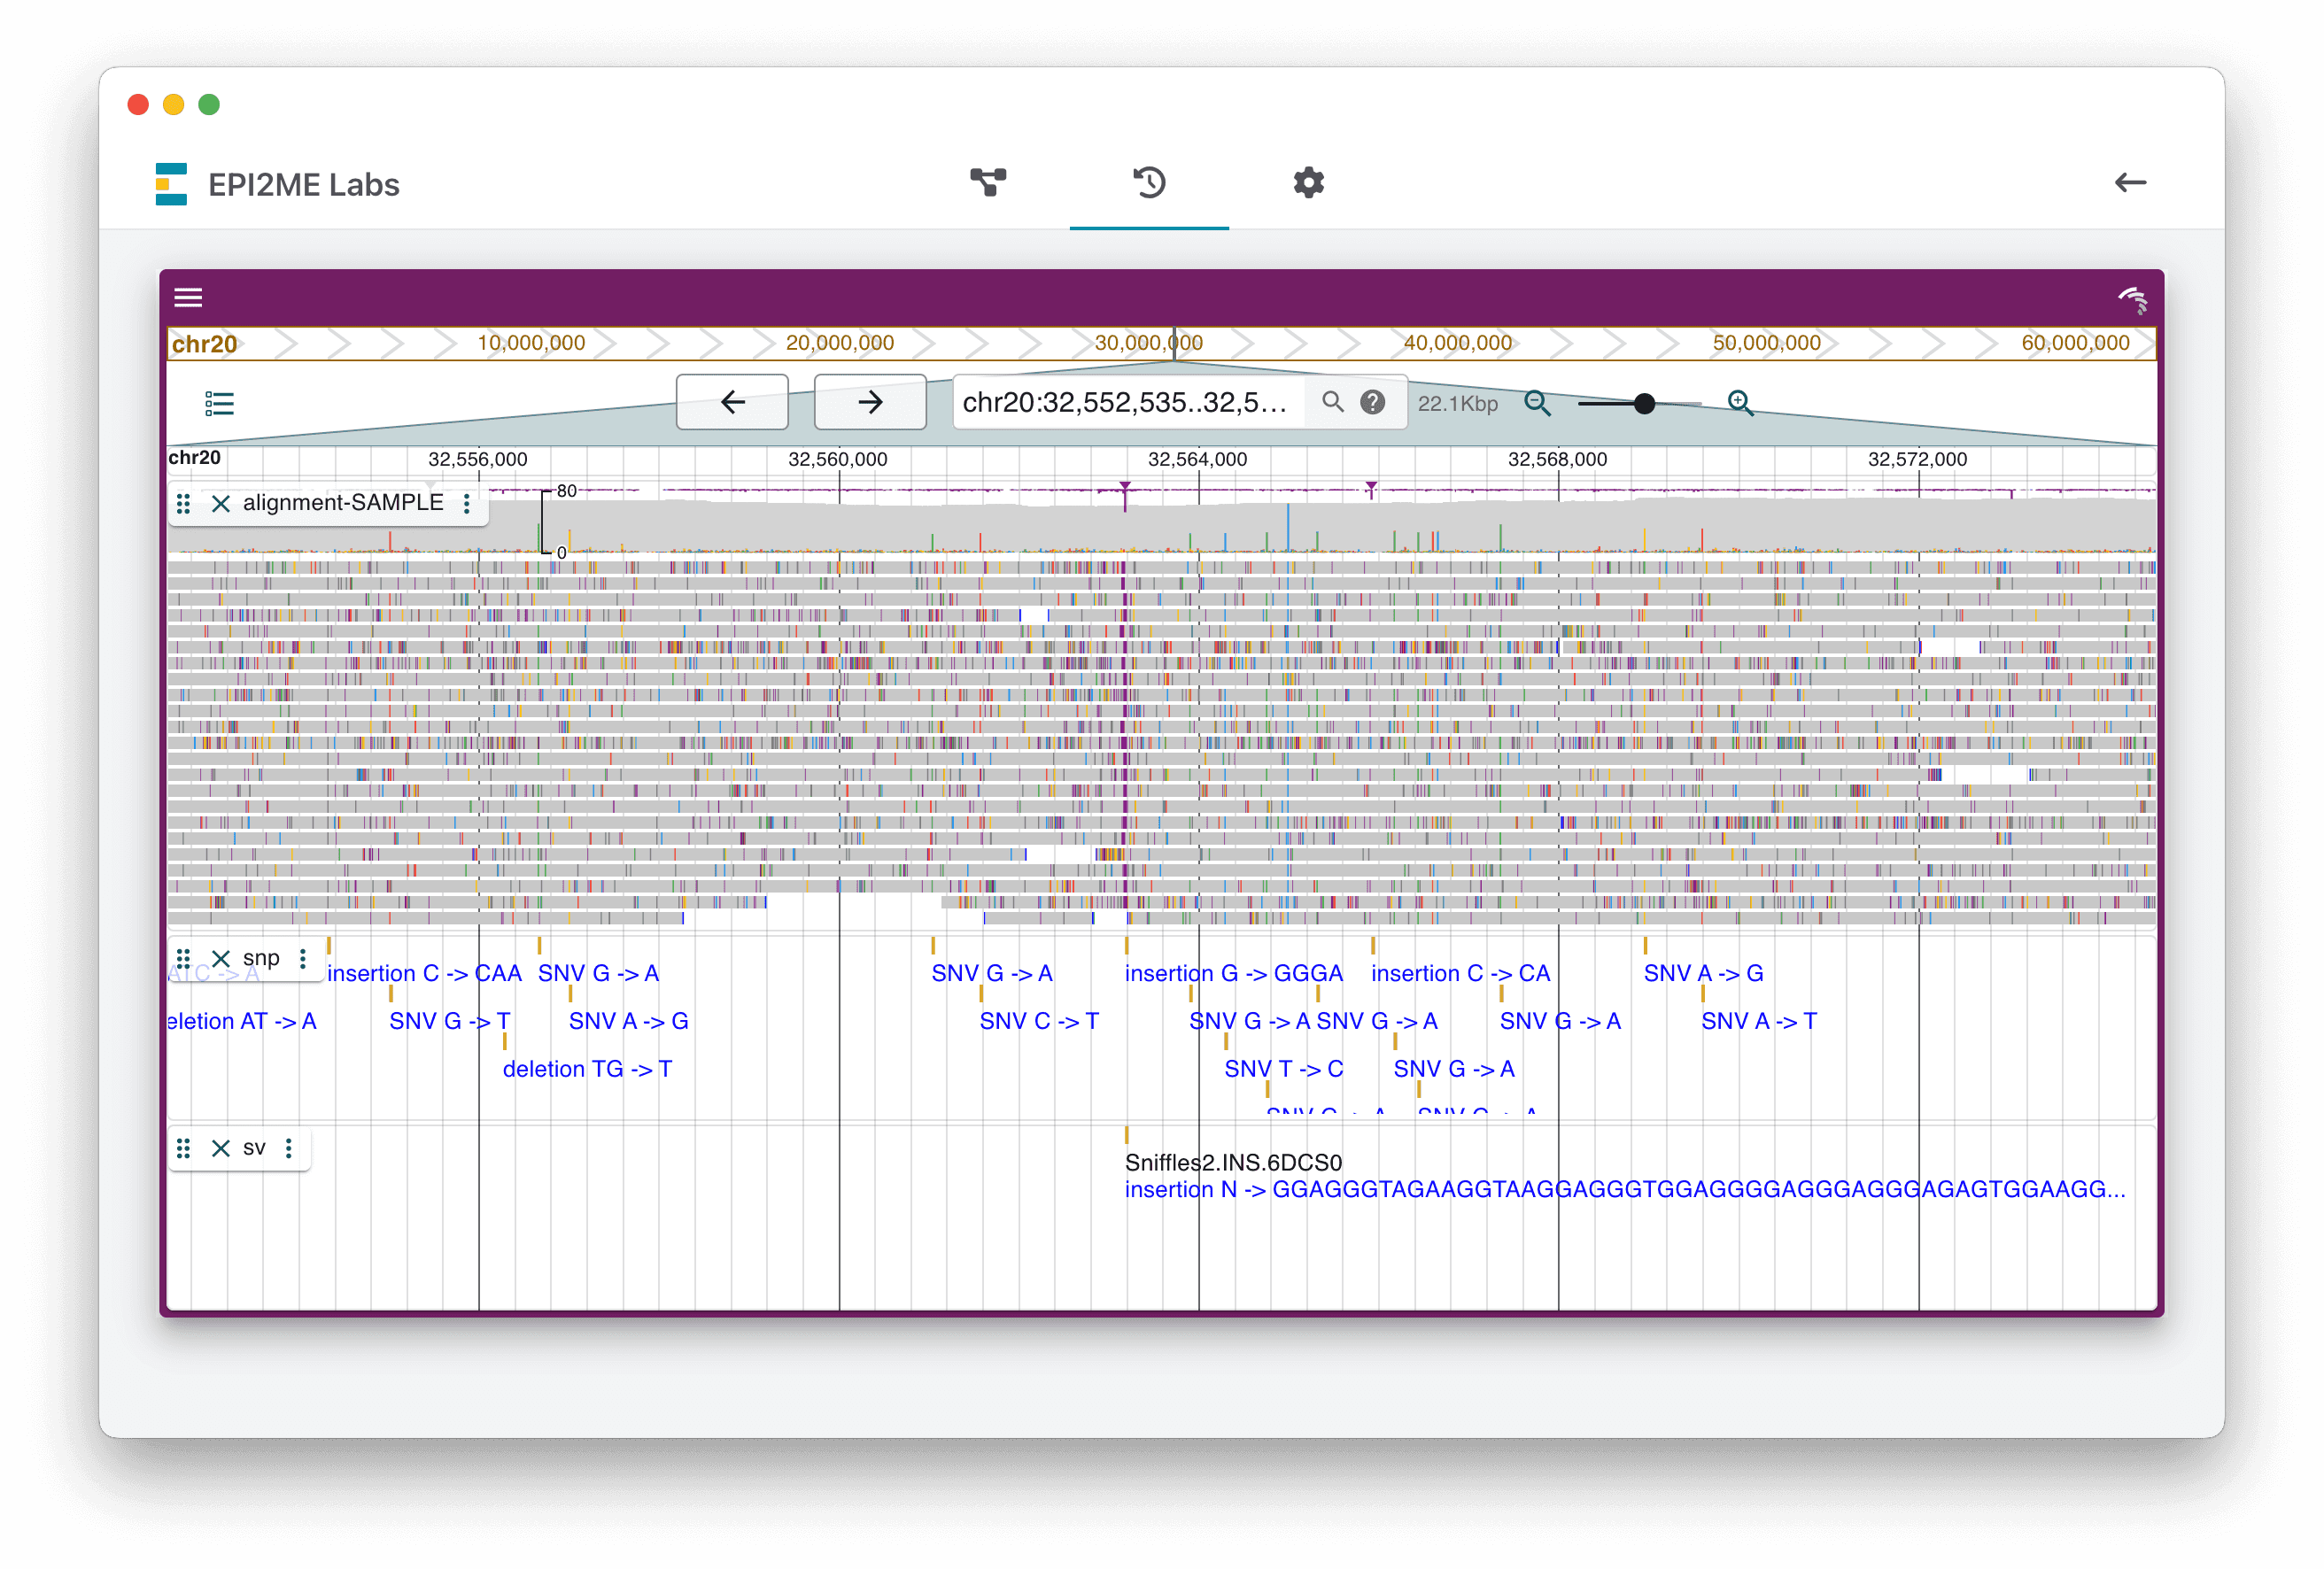
Task: Open the alignment-SAMPLE track options menu
Action: [467, 503]
